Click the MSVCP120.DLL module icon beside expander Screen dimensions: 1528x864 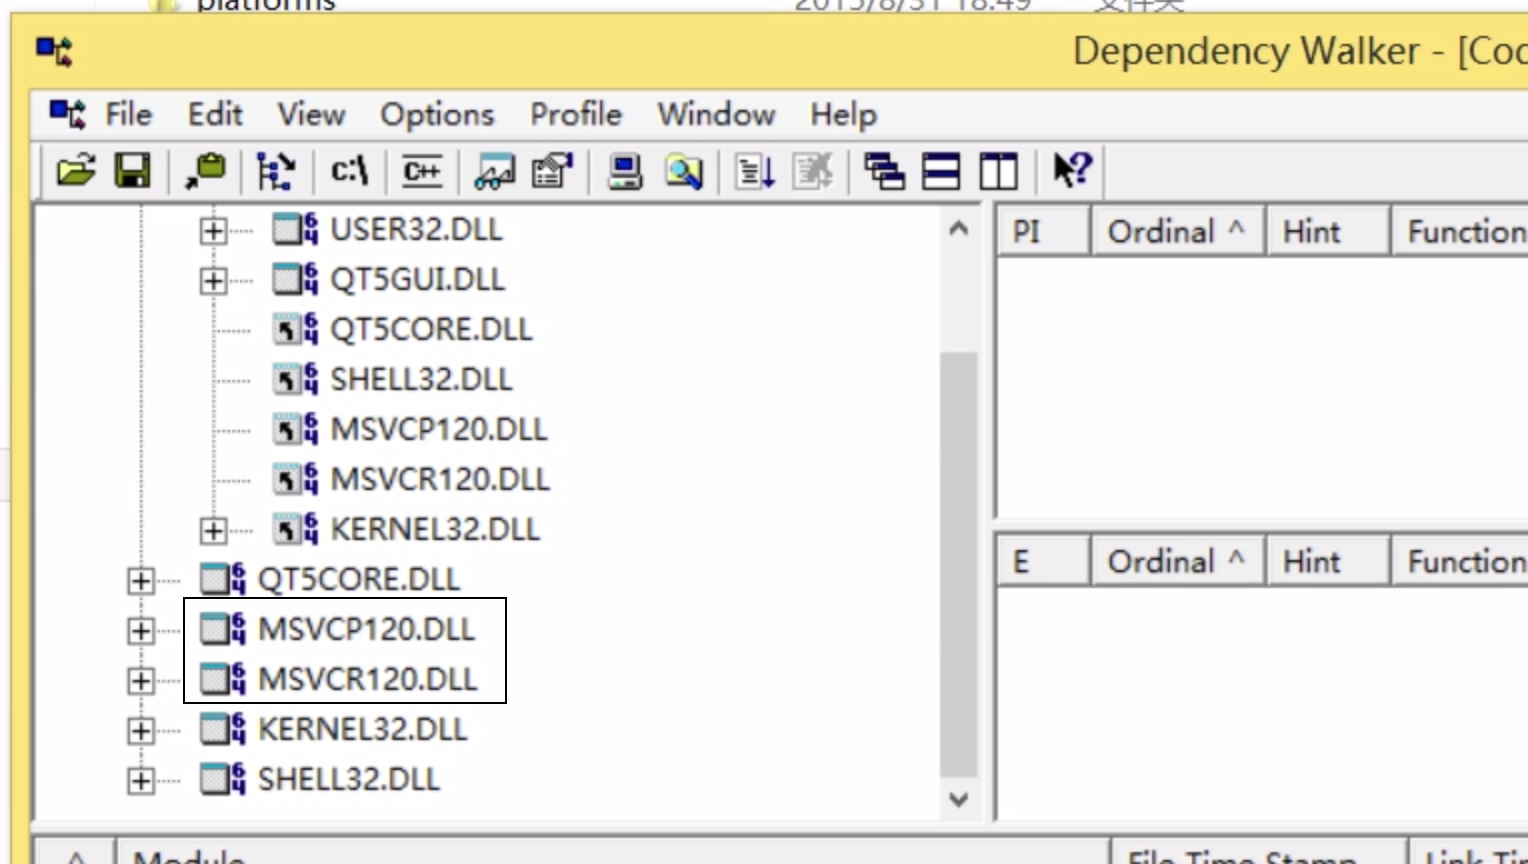point(222,629)
